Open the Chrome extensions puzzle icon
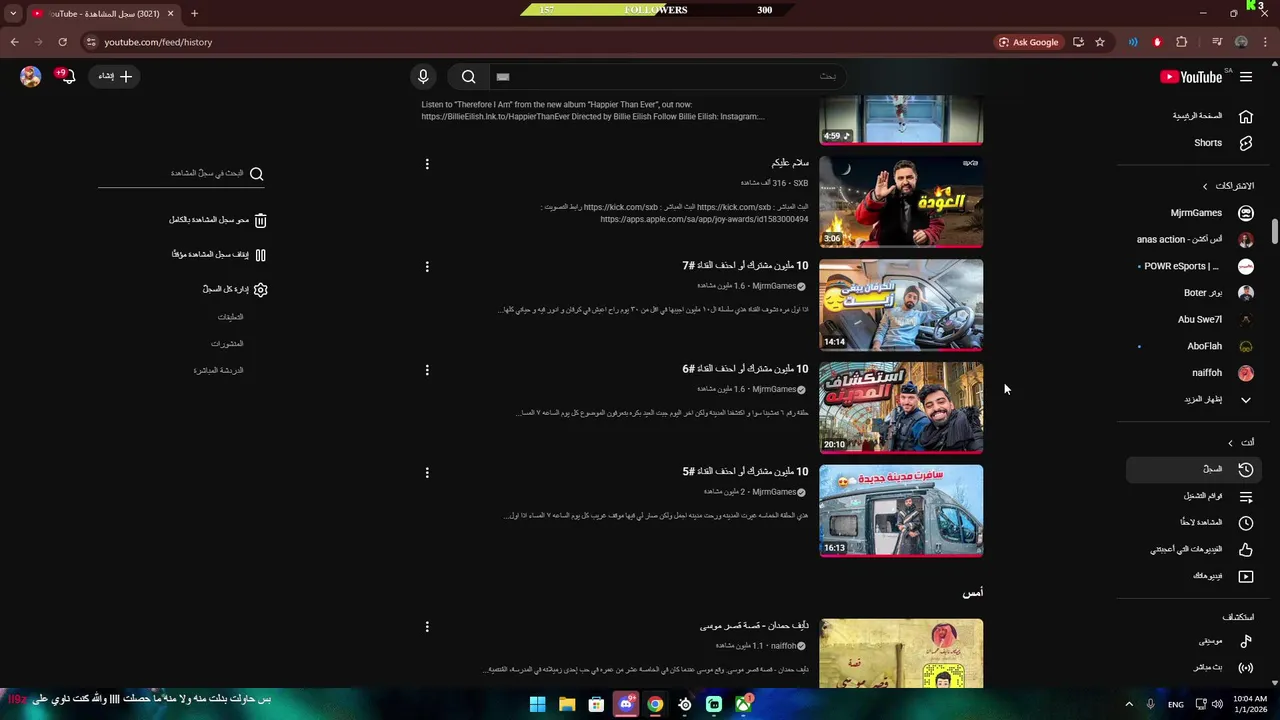 tap(1181, 42)
